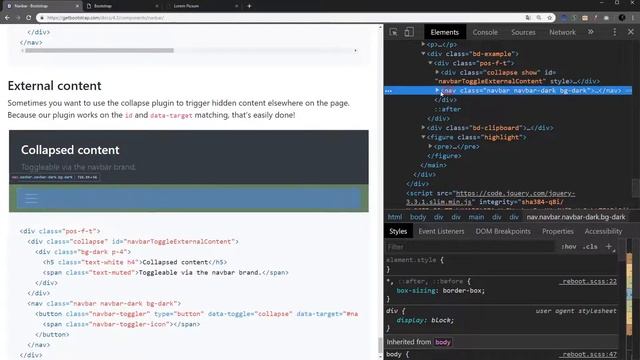The height and width of the screenshot is (360, 640).
Task: Expand the pre element node
Action: (430, 146)
